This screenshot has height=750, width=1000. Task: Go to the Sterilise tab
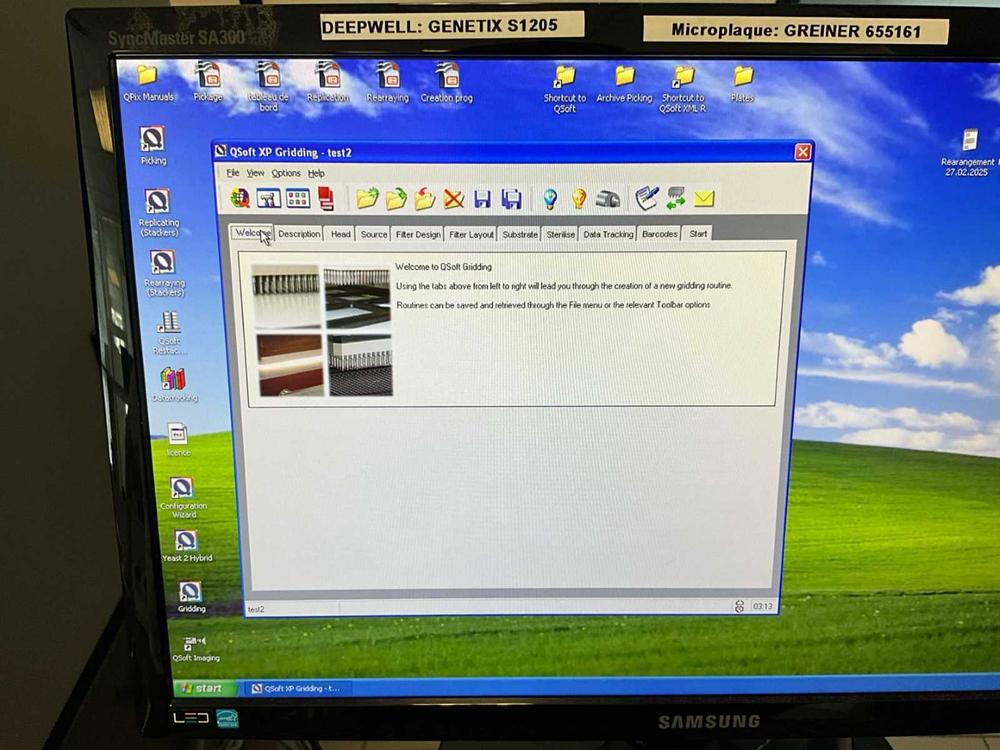(561, 235)
